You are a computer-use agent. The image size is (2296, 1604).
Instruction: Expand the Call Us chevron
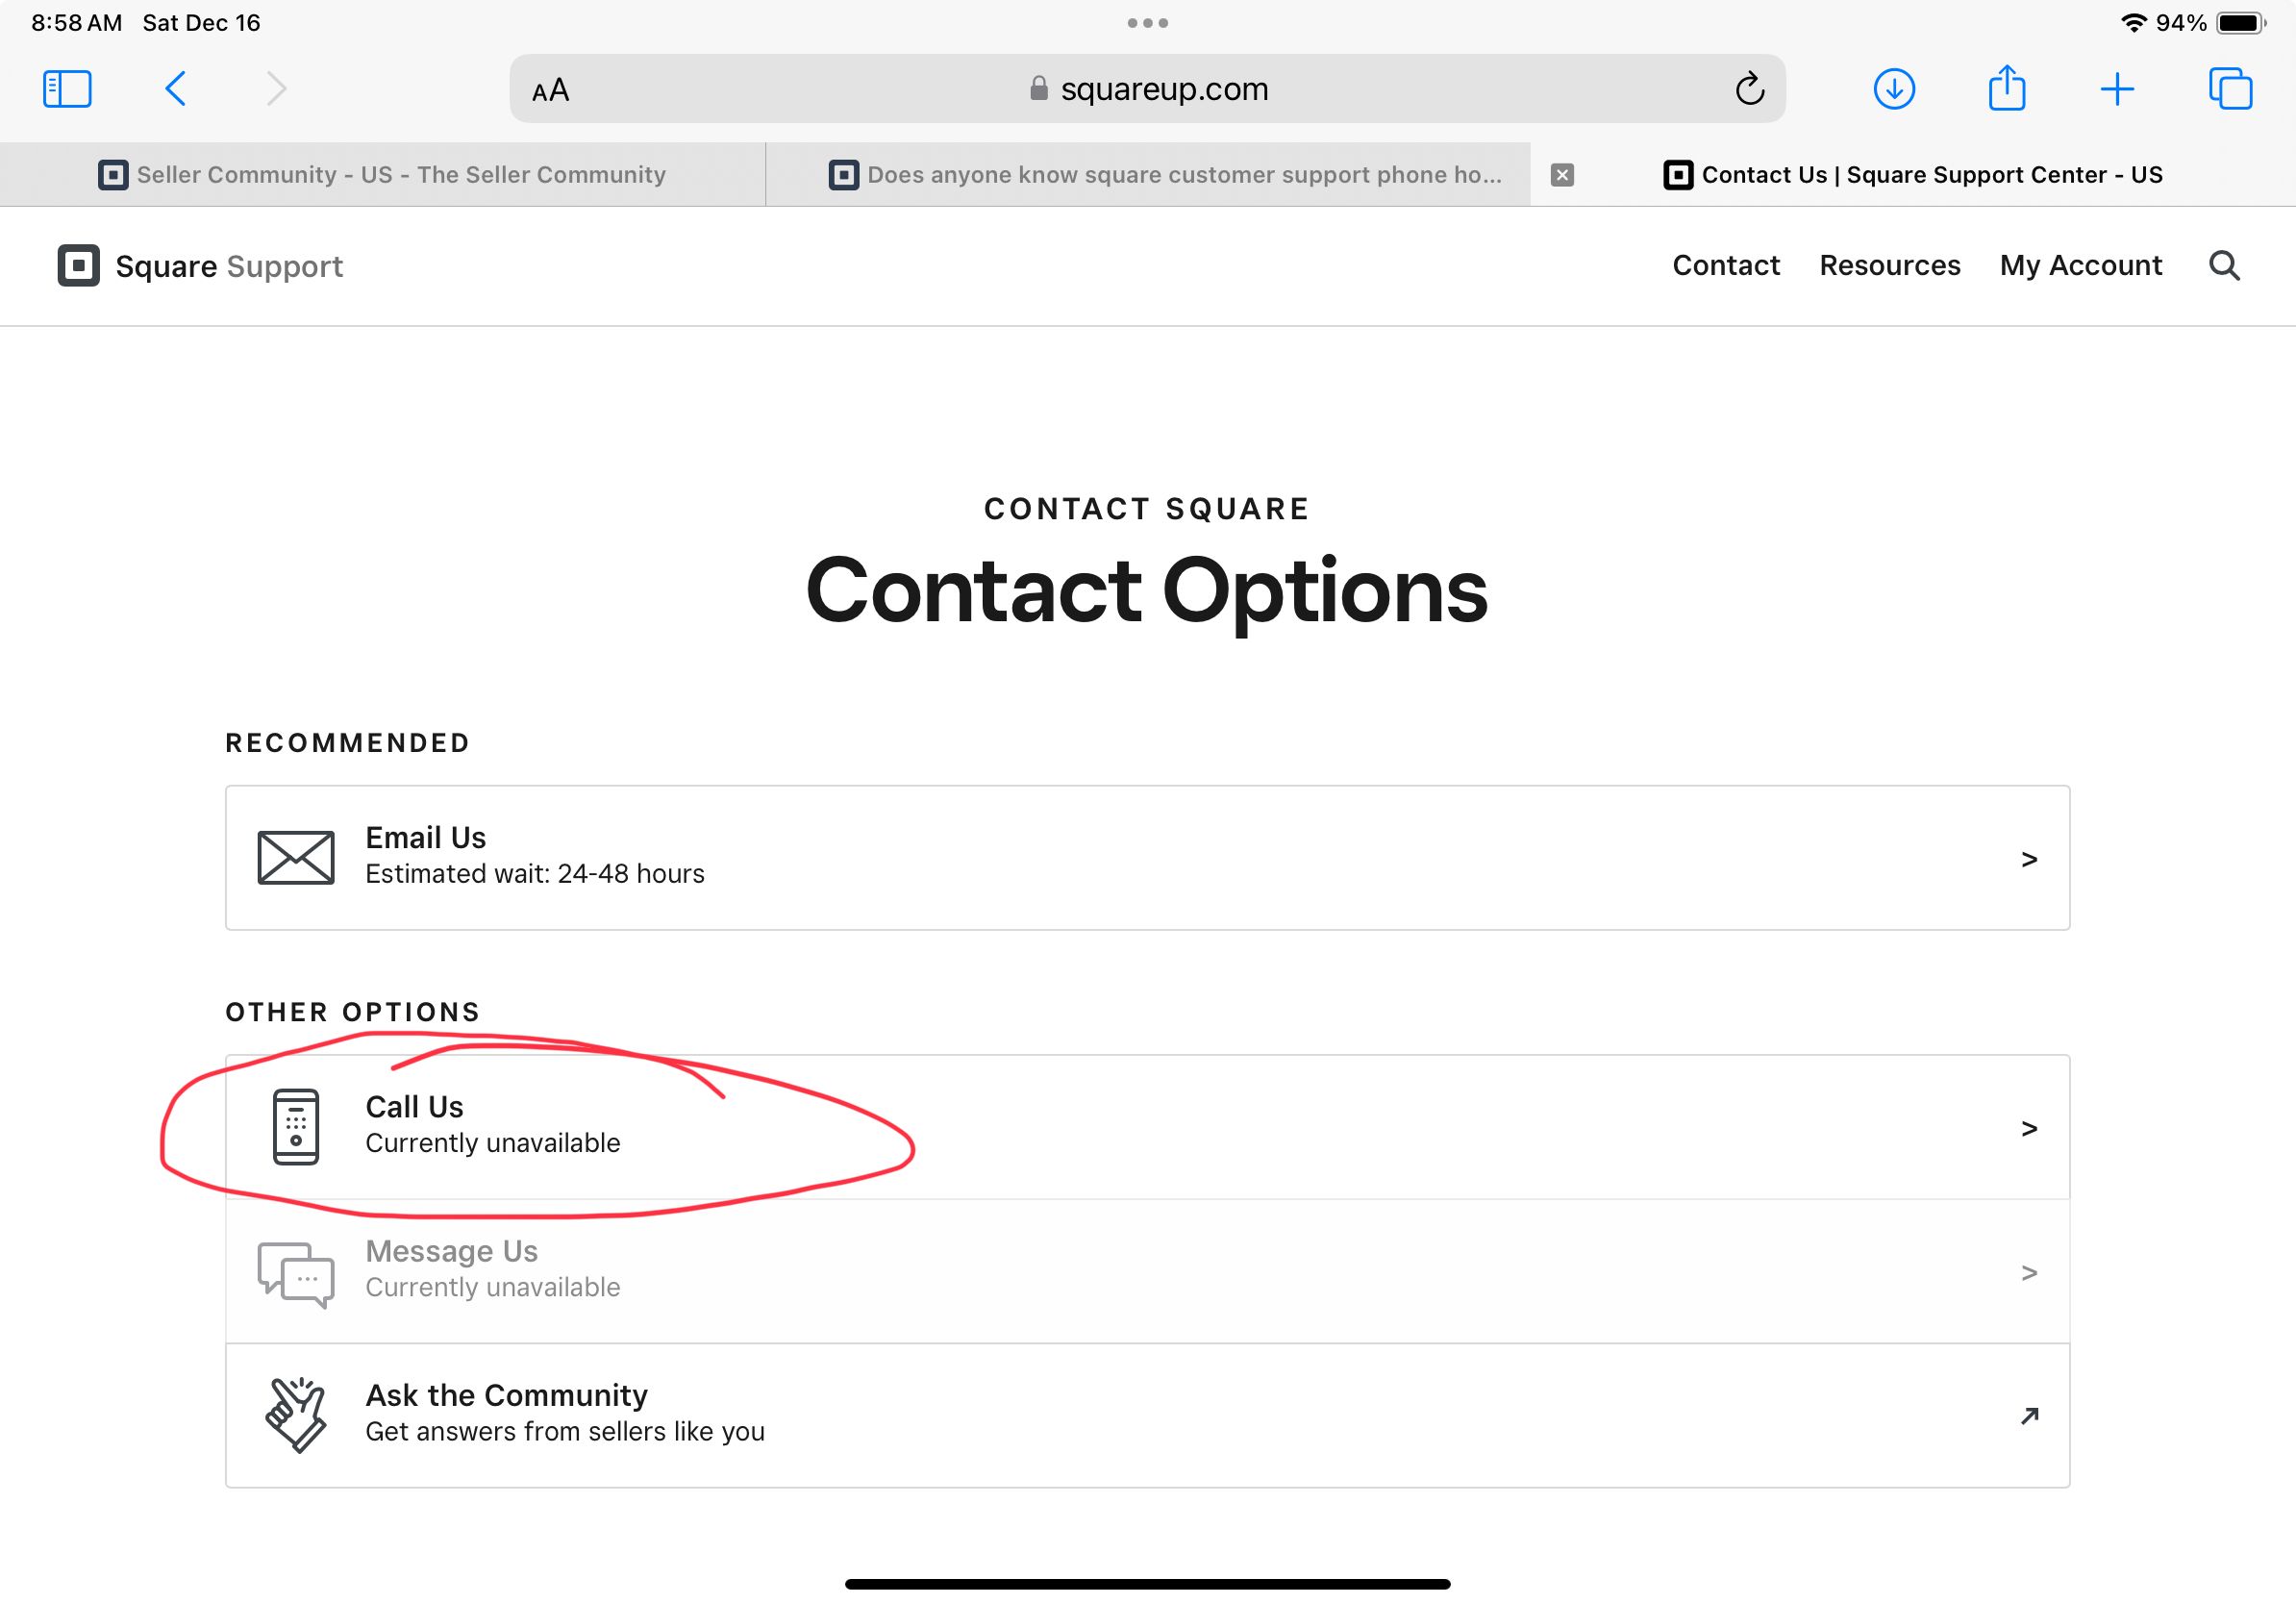(2029, 1128)
